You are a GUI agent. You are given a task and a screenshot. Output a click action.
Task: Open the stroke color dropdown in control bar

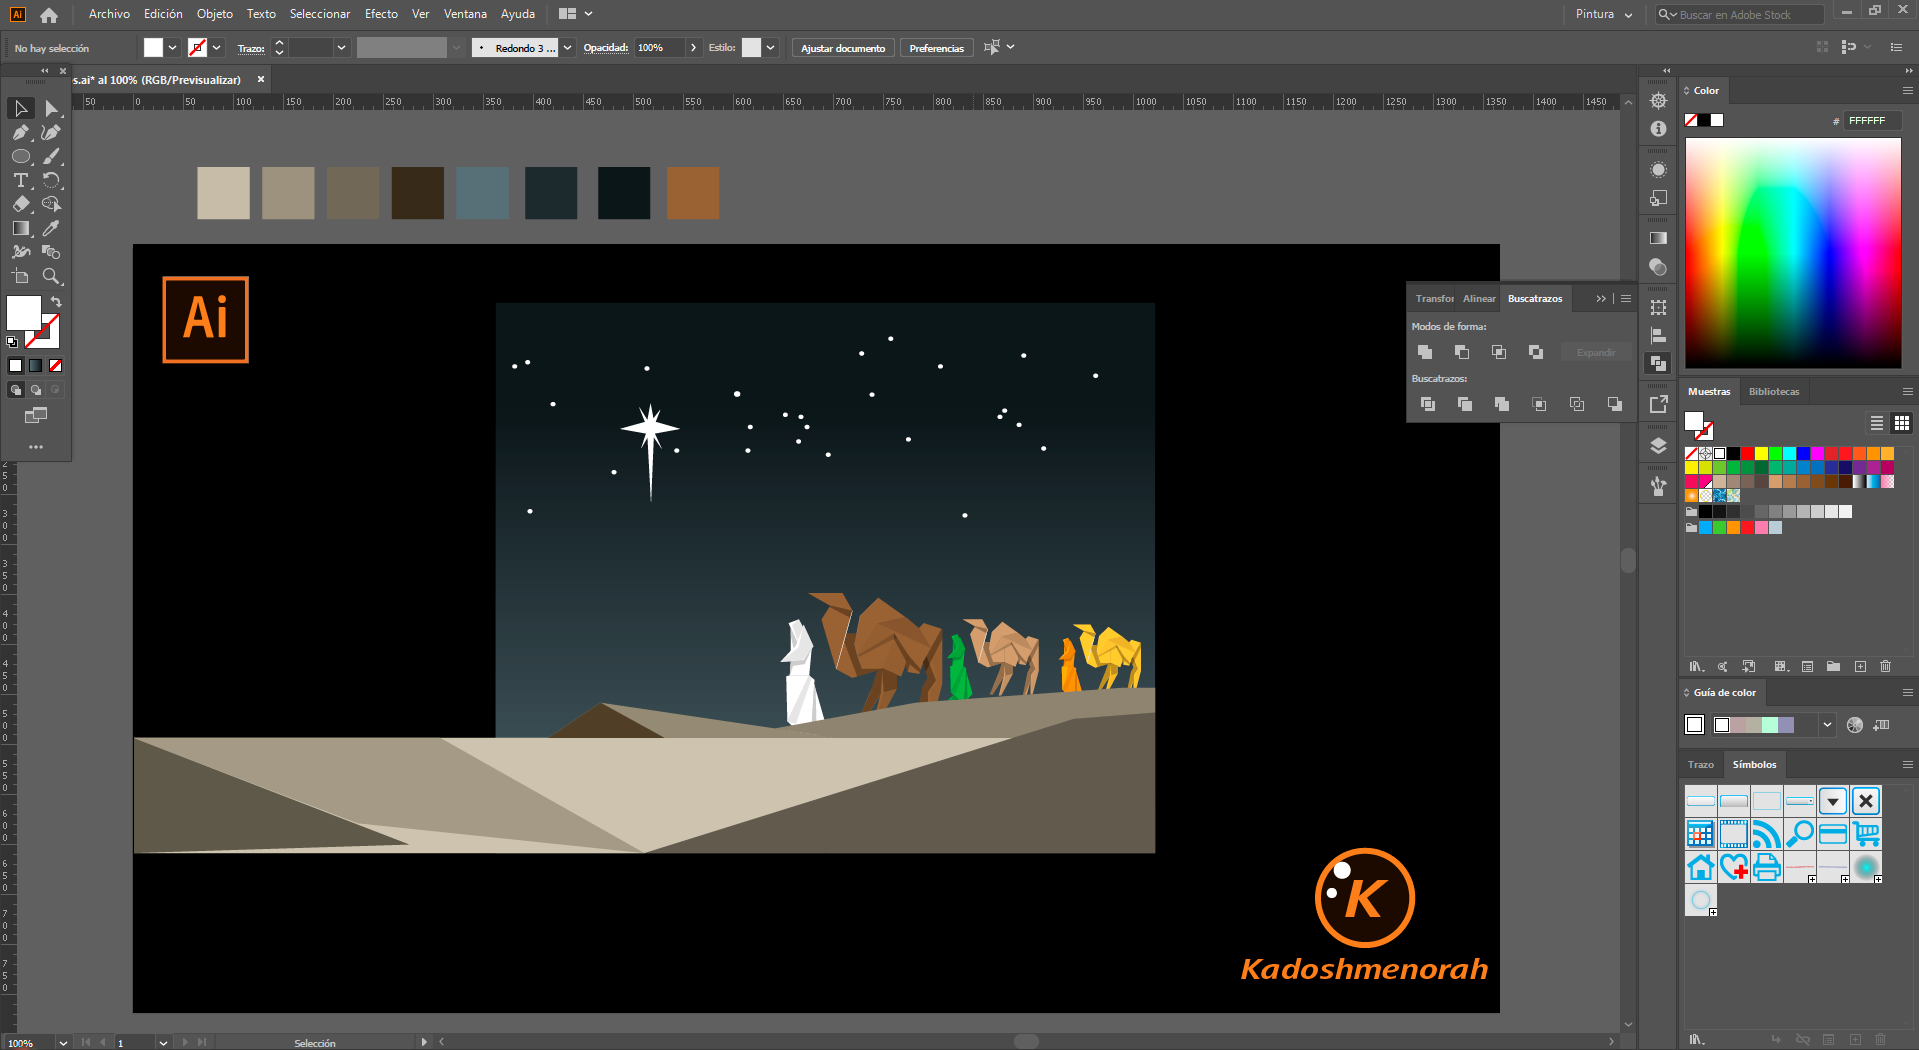(217, 47)
